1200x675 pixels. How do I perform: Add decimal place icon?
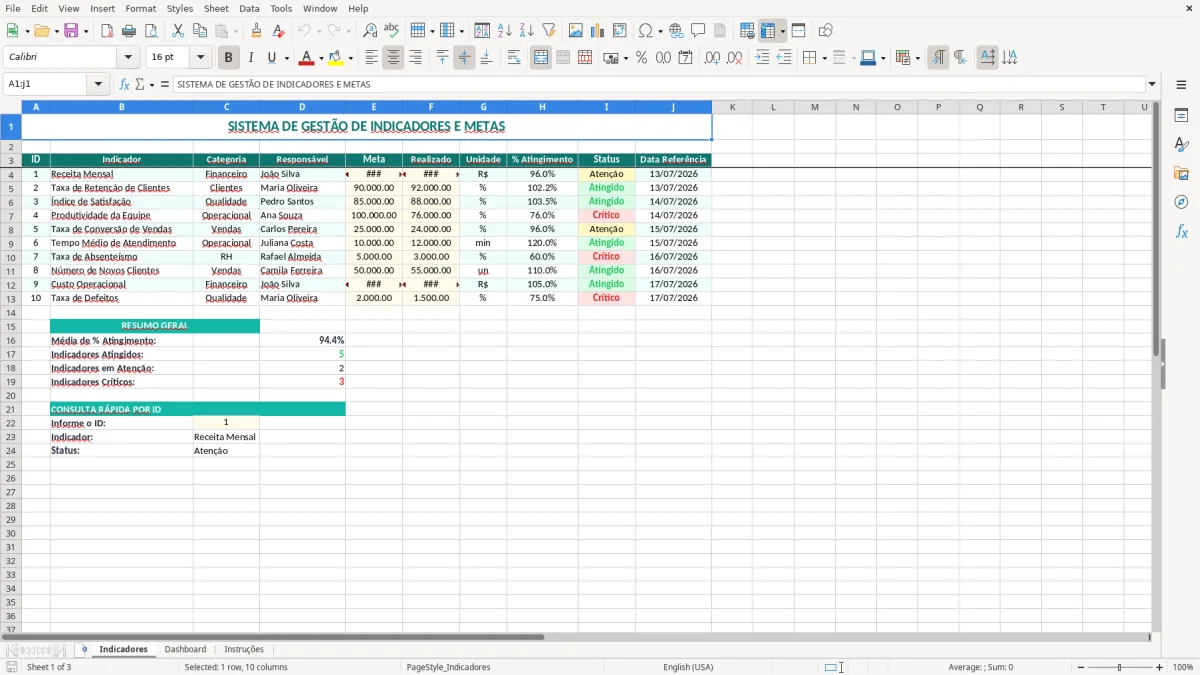712,58
